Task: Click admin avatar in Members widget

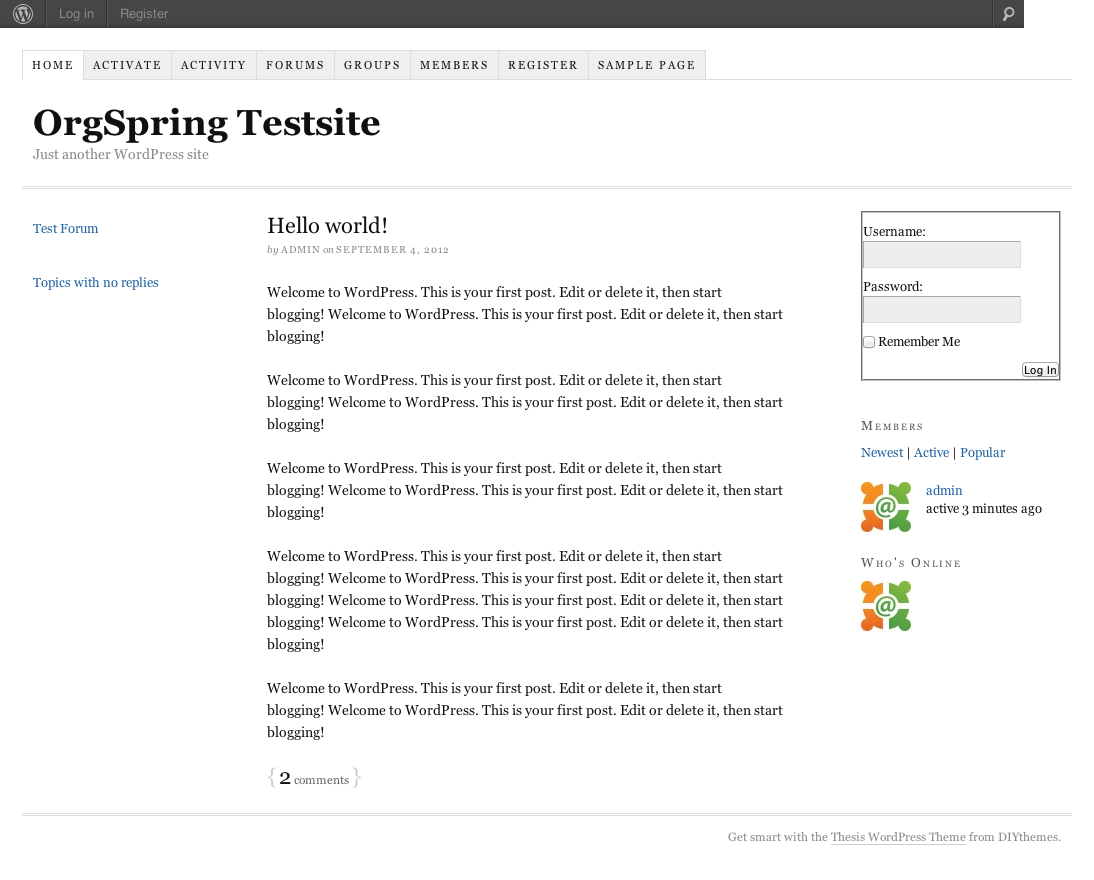Action: (885, 507)
